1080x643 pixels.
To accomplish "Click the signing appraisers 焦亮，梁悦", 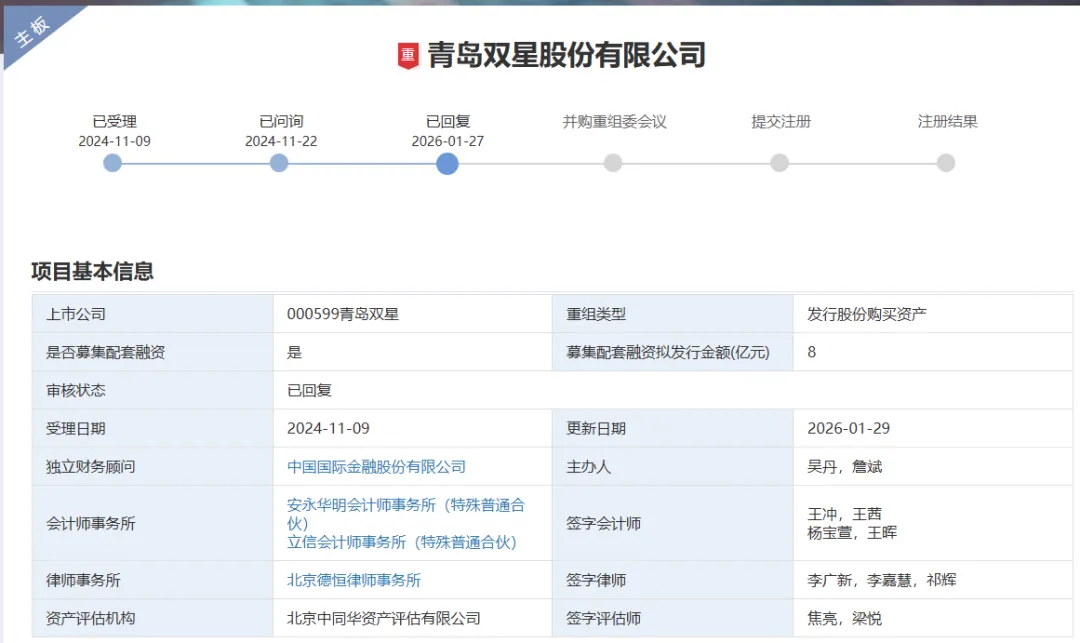I will (844, 618).
